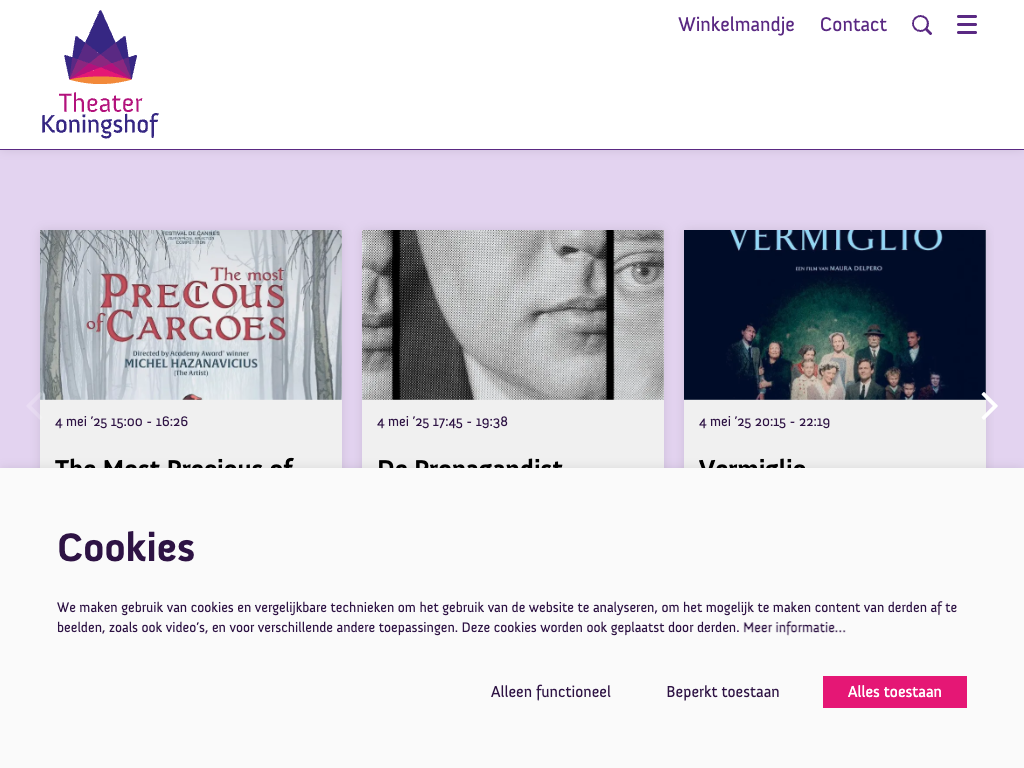Click the 4 mei 15:00 - 16:26 showtime
Screen dimensions: 1024x768
pos(121,422)
